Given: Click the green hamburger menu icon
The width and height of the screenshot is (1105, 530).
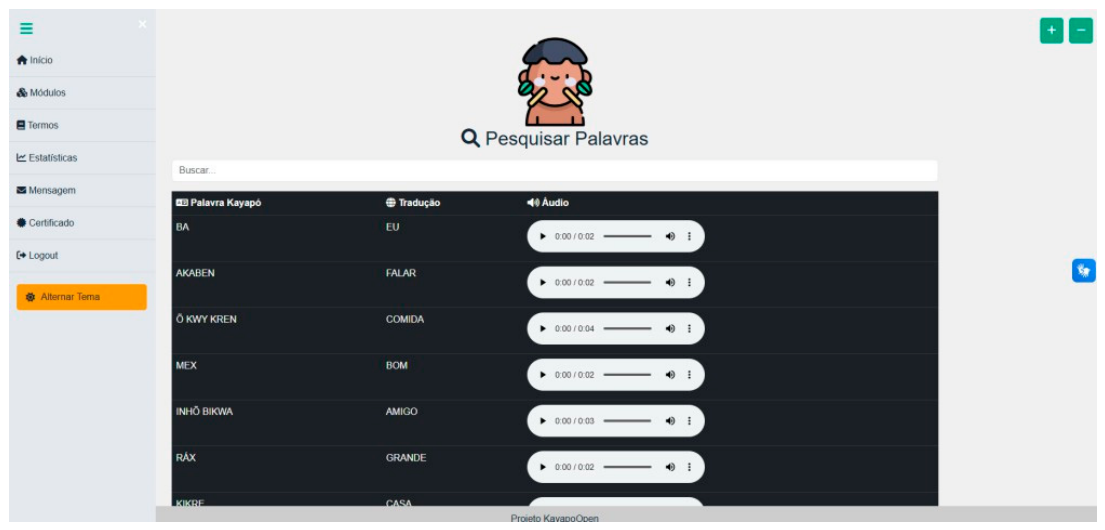Looking at the screenshot, I should pos(26,29).
